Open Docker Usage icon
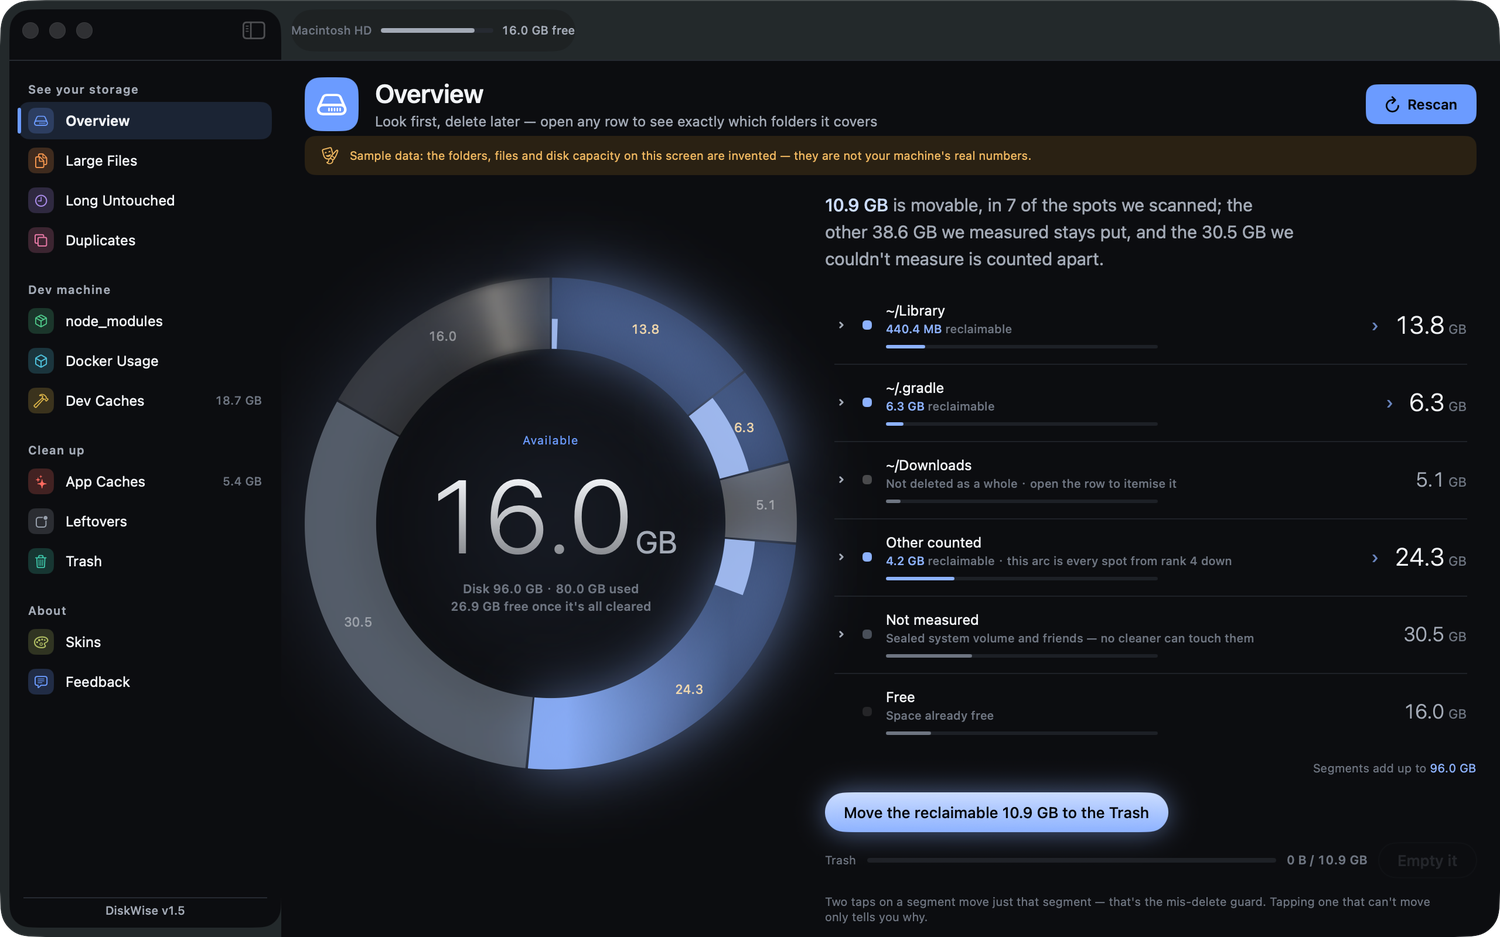1500x937 pixels. pos(41,361)
